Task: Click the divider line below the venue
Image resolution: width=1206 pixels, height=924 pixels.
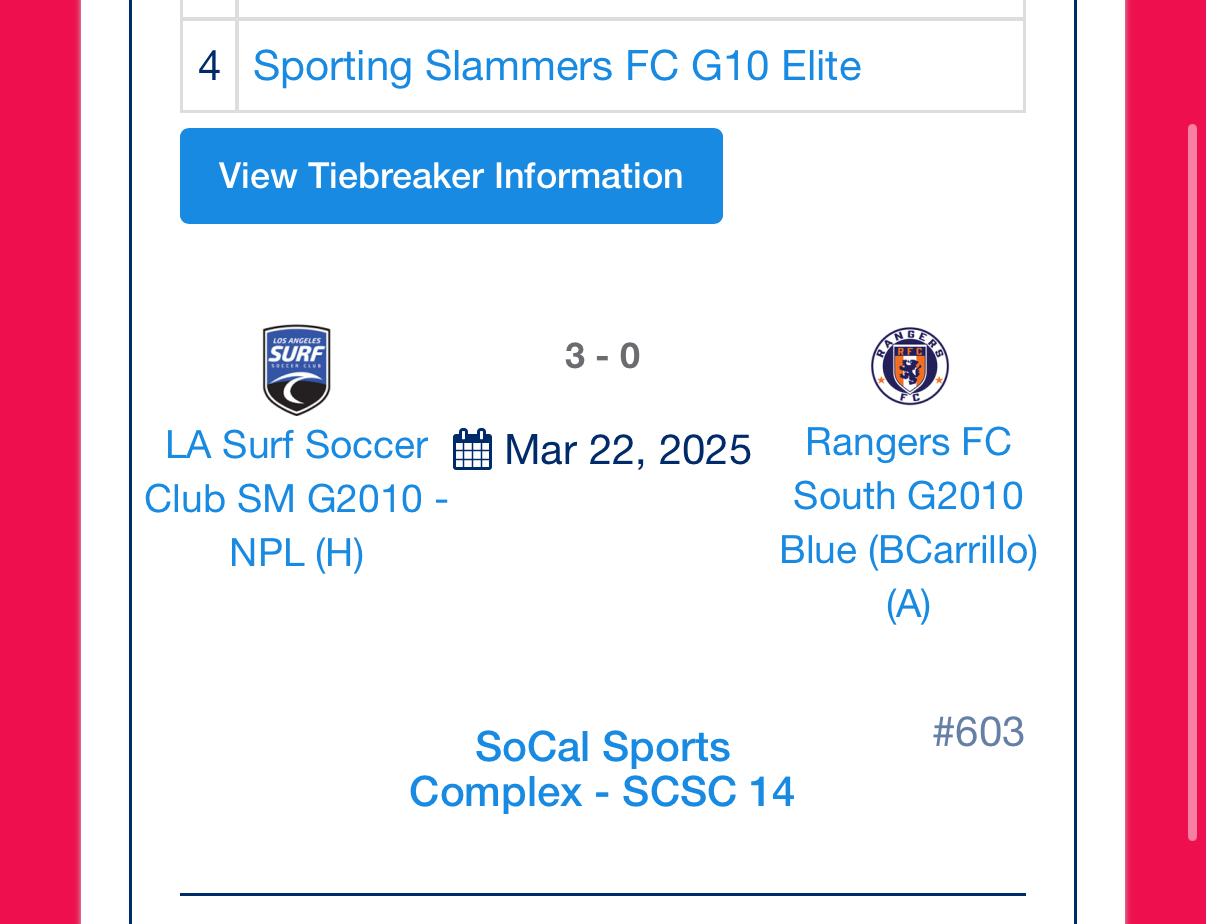Action: point(603,893)
